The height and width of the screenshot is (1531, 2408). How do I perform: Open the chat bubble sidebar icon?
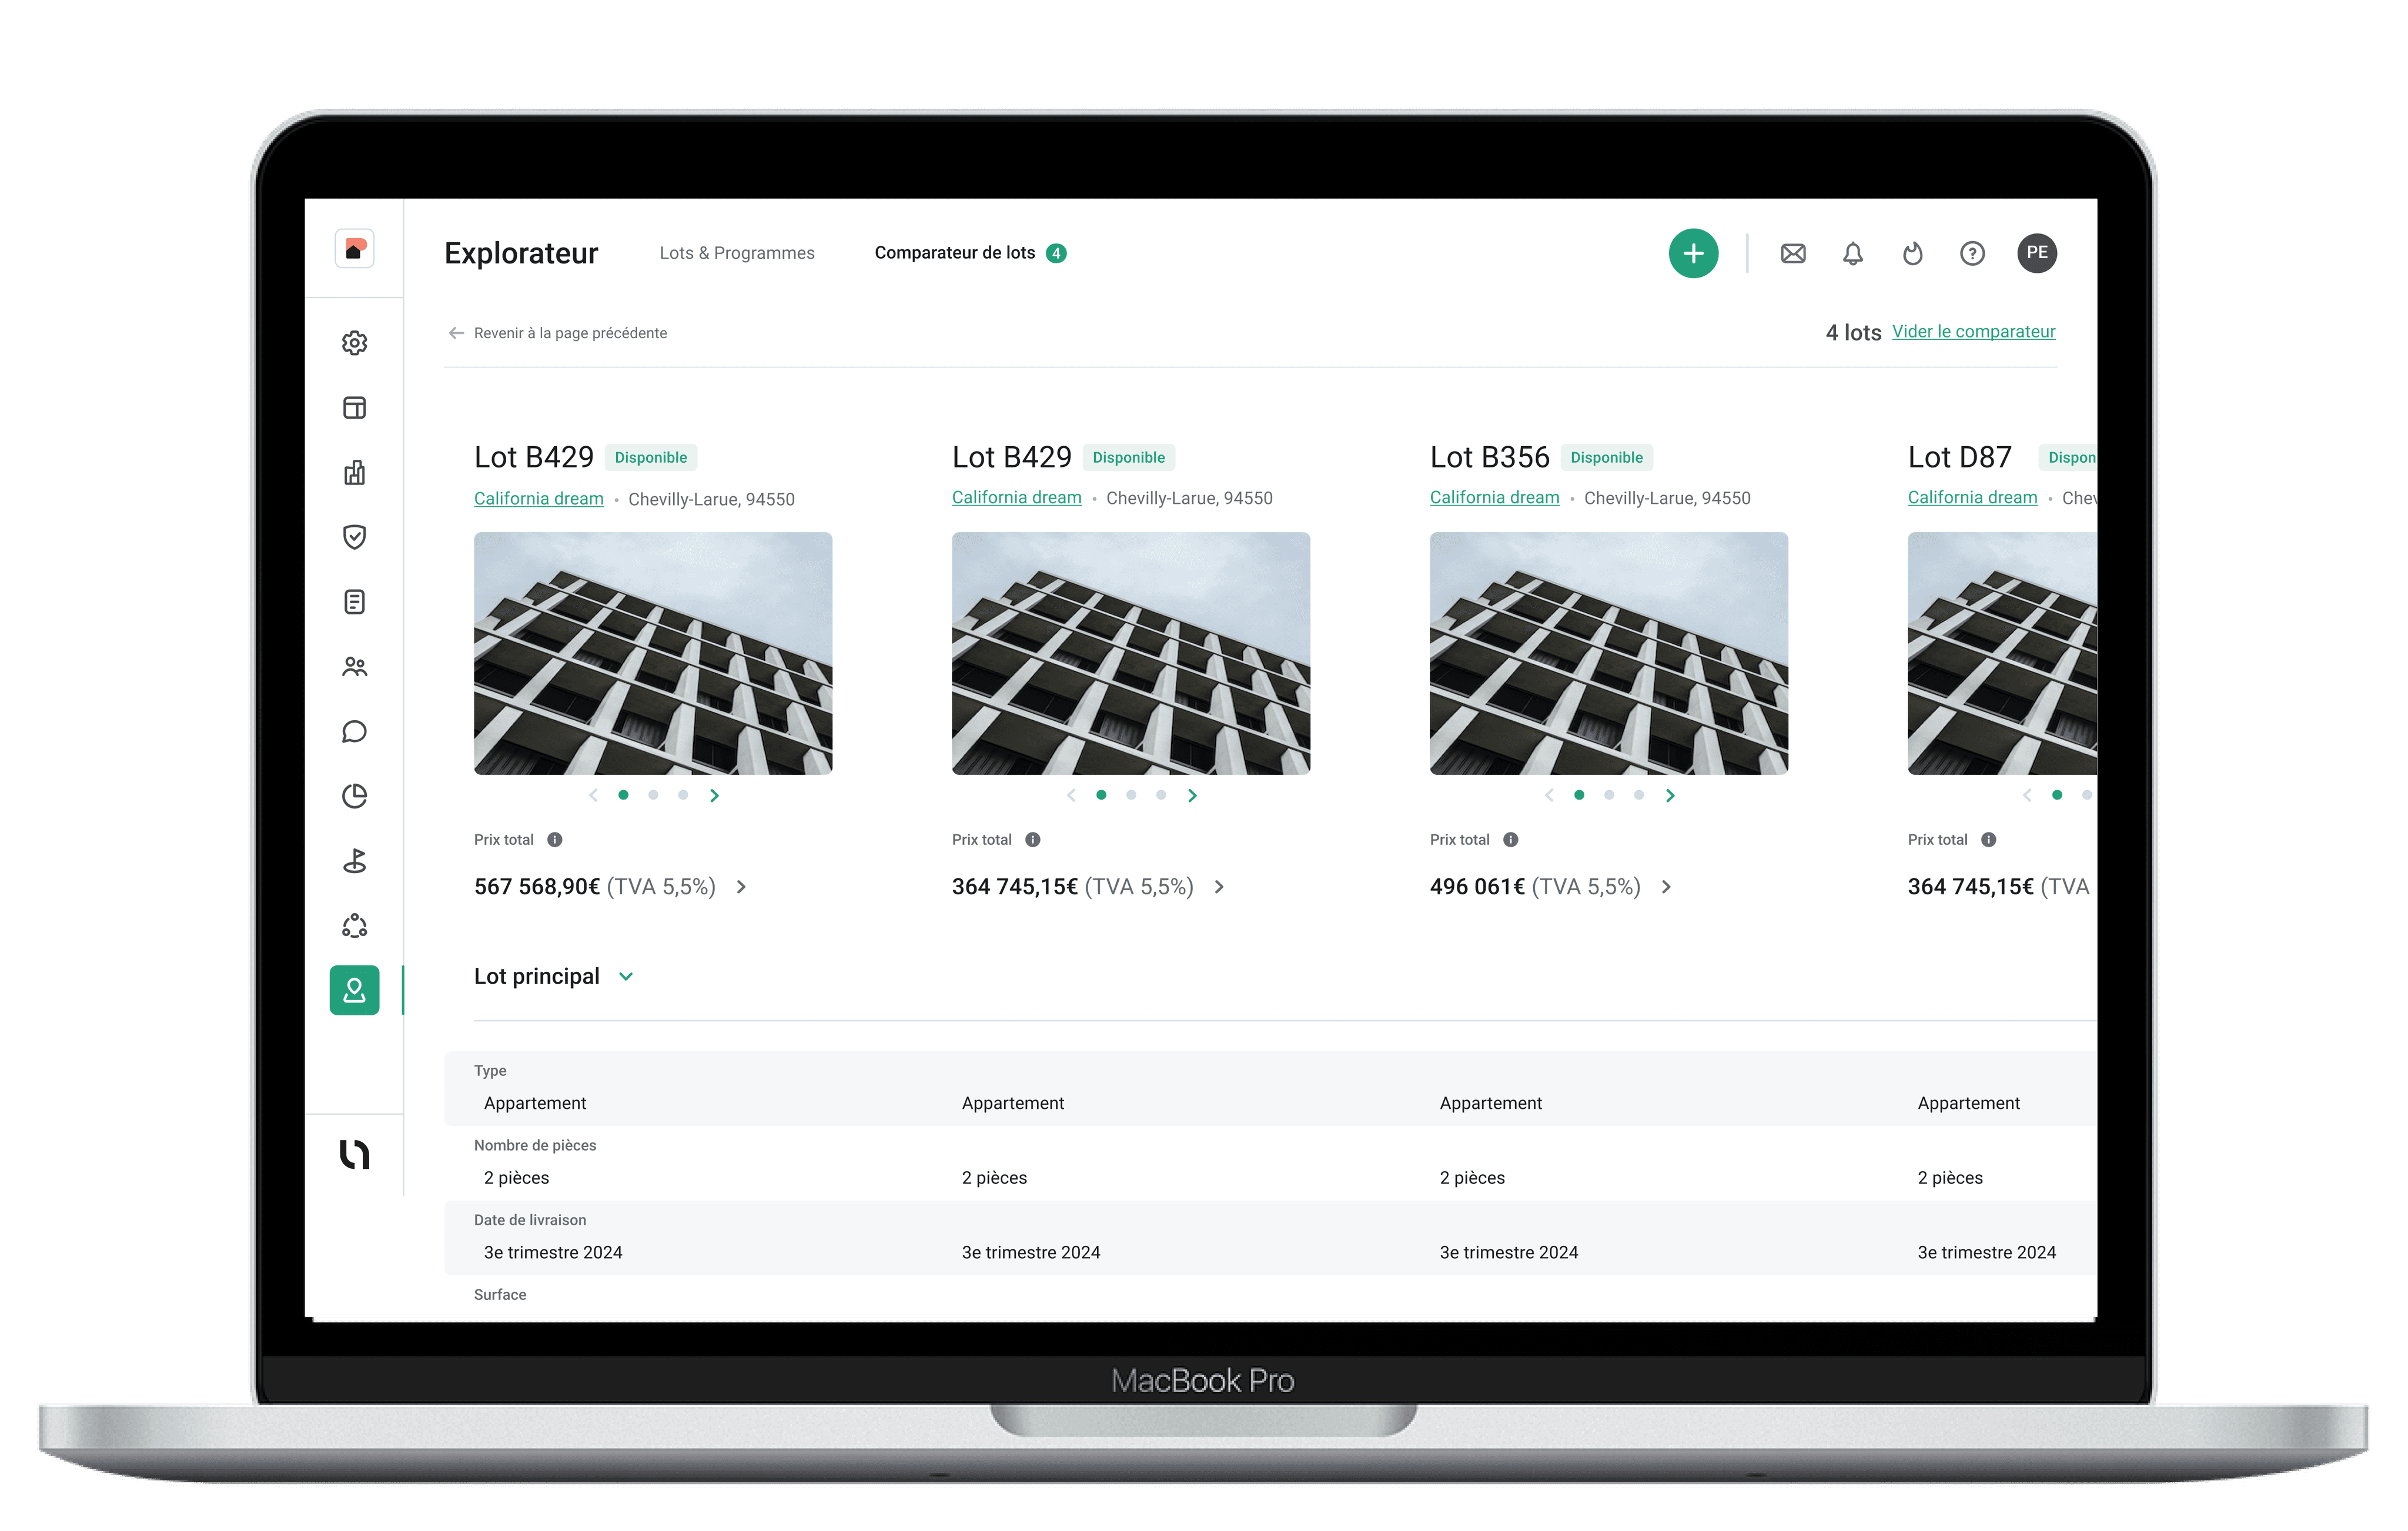tap(354, 731)
